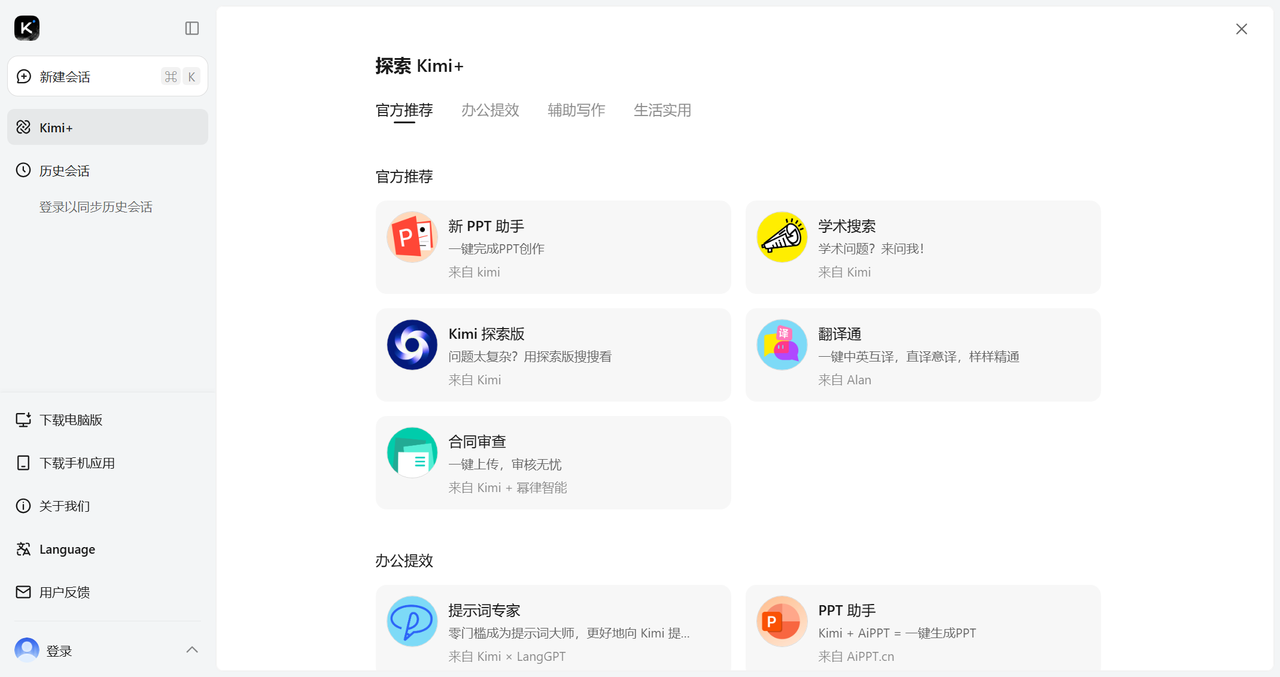
Task: Open 下载电脑版 download option
Action: (x=108, y=420)
